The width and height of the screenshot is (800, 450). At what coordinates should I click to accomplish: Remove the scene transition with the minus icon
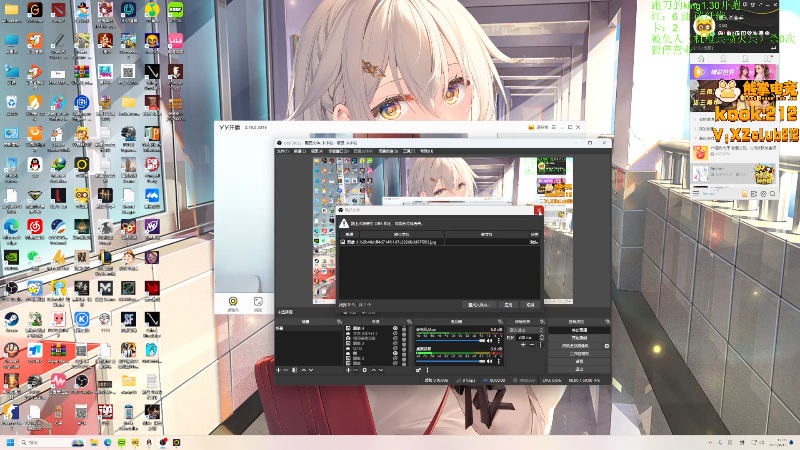pyautogui.click(x=532, y=344)
